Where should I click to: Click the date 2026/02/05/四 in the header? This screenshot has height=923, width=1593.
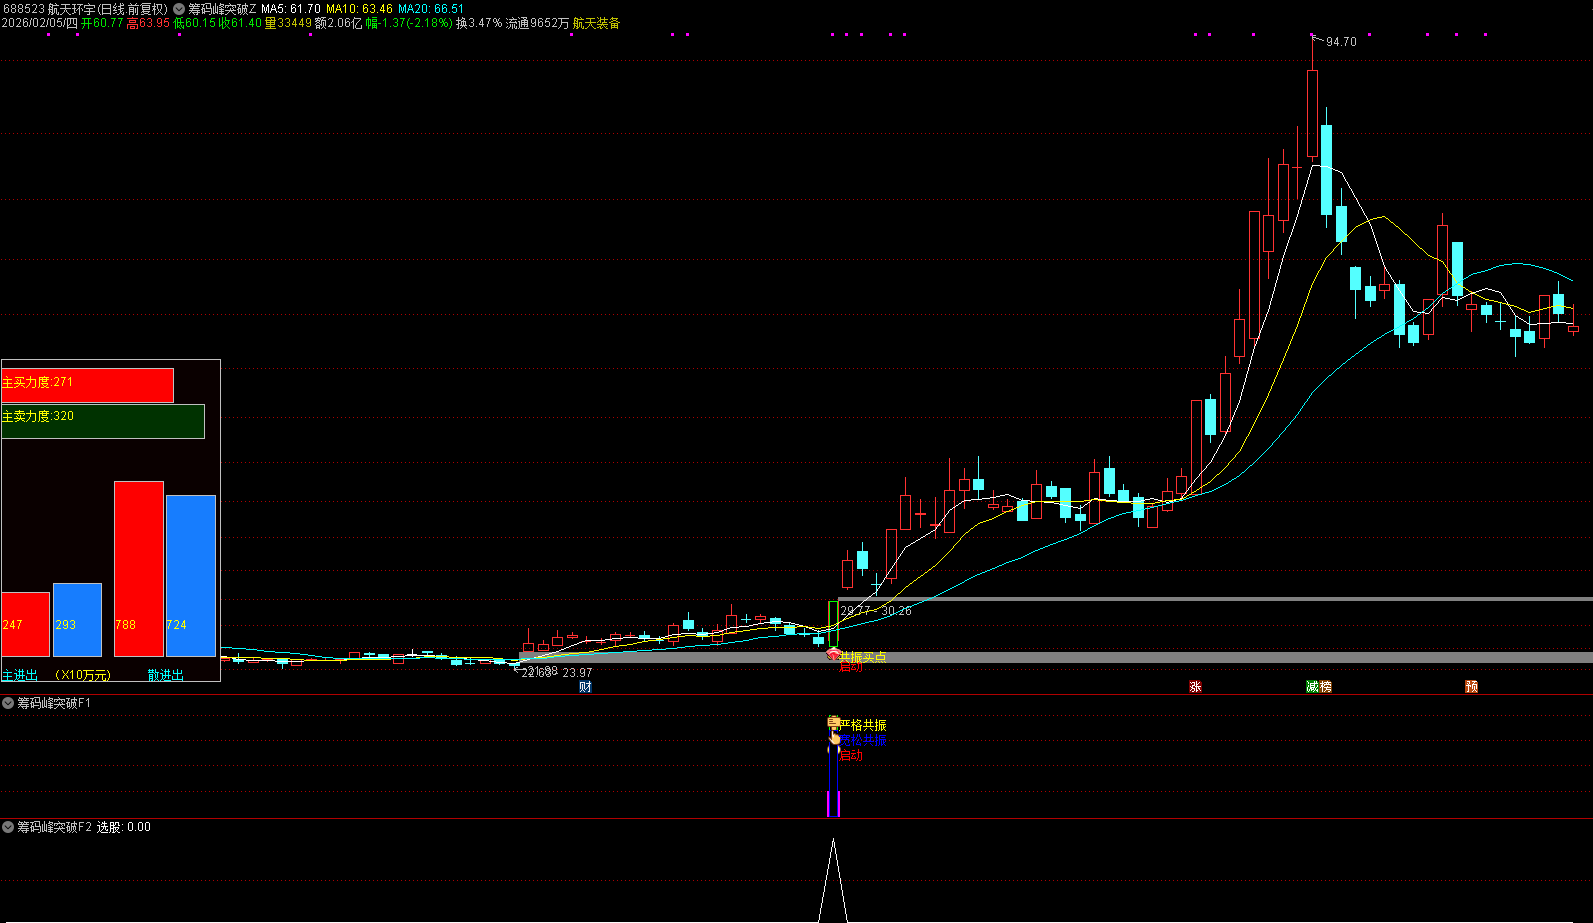tap(40, 23)
